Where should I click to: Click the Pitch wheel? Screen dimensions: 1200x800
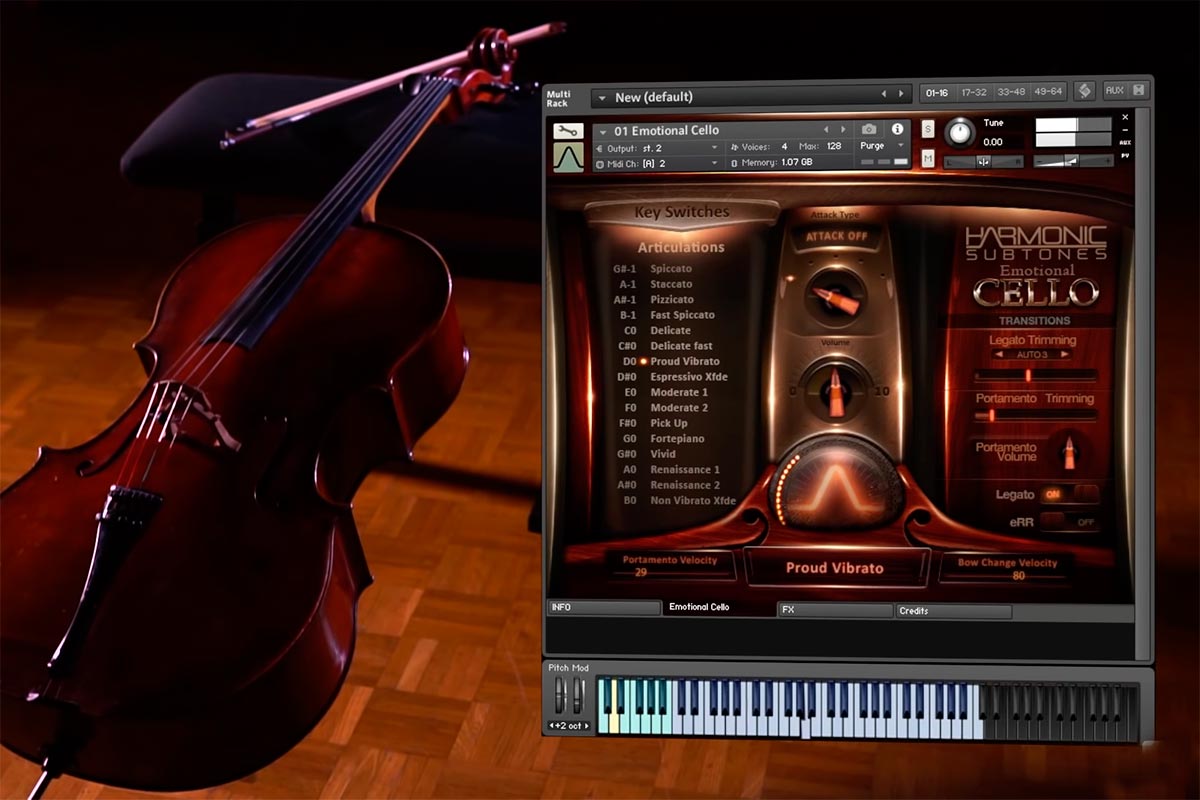tap(560, 696)
